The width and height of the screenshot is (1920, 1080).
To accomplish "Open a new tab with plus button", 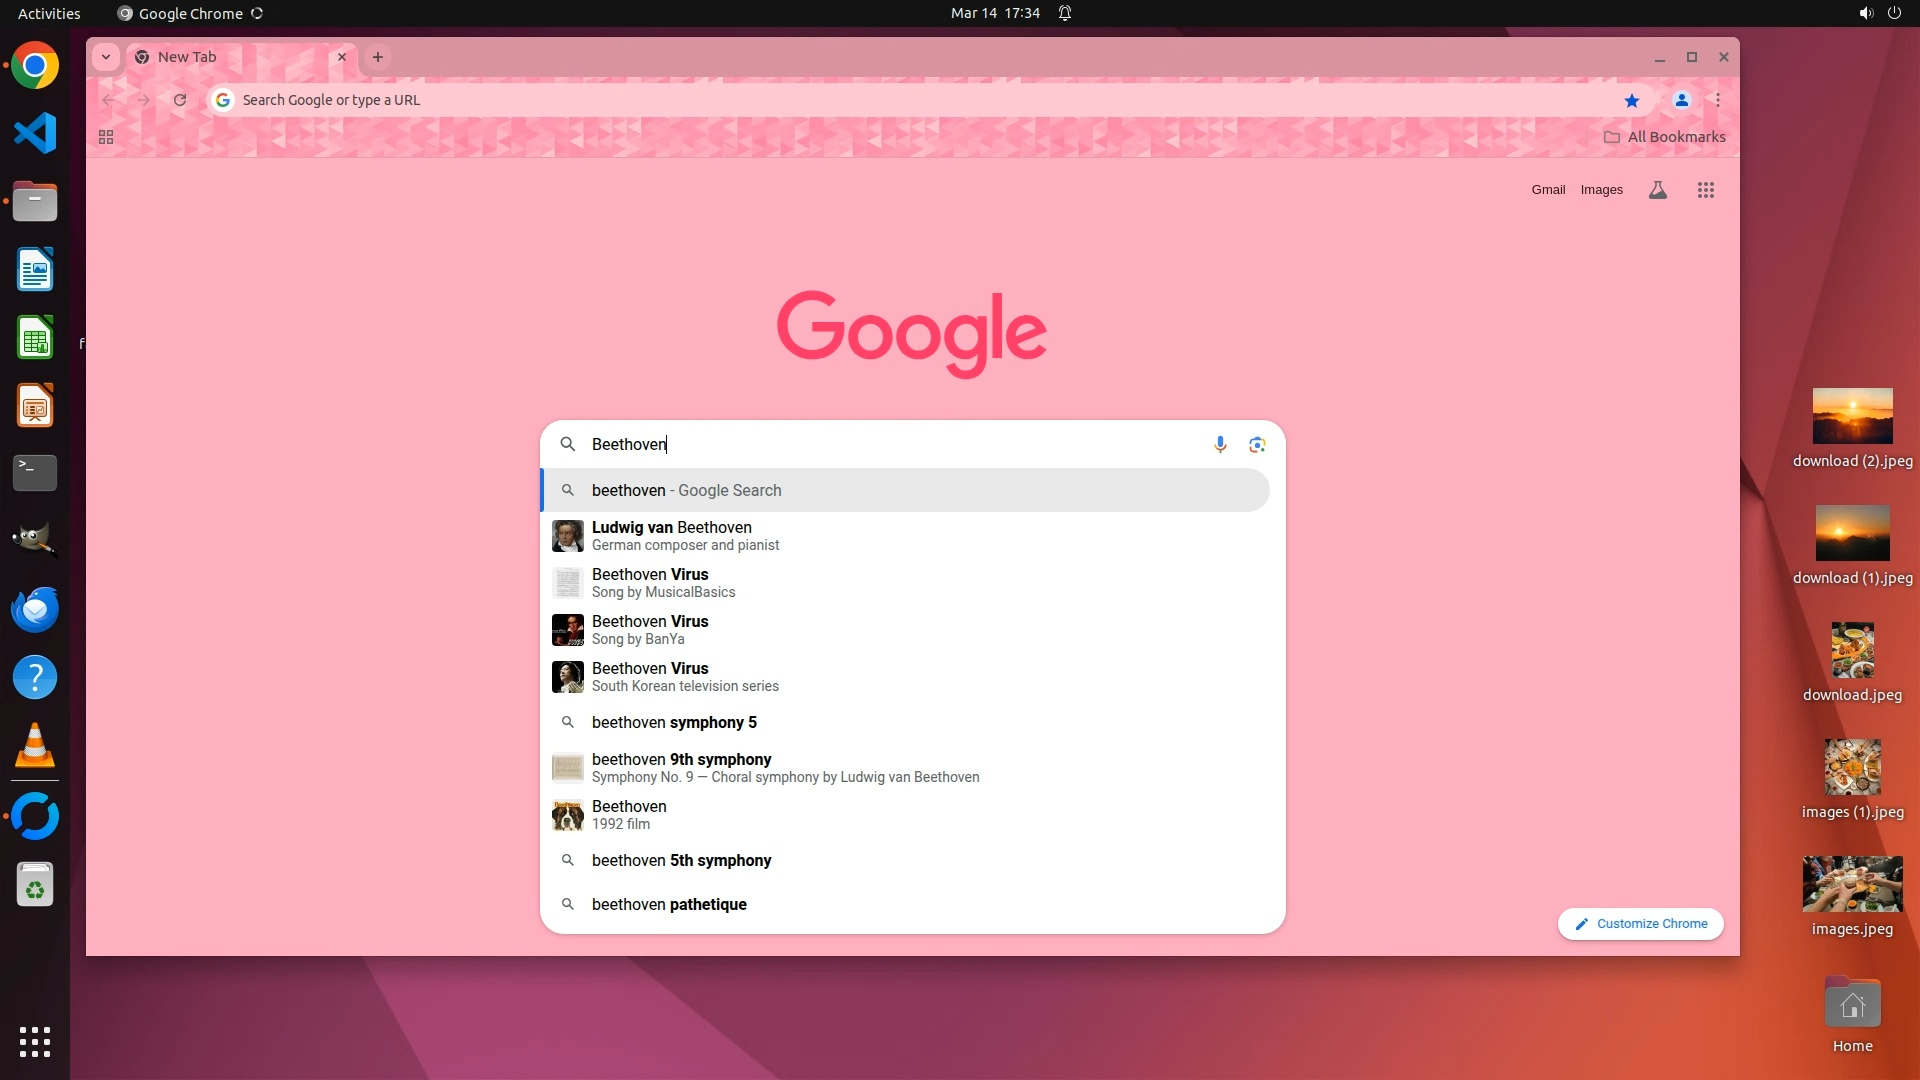I will [x=378, y=57].
